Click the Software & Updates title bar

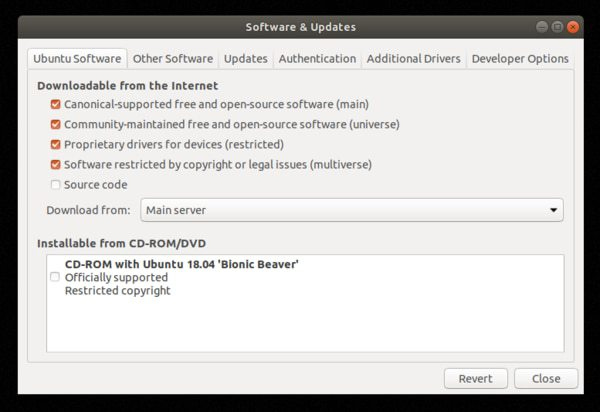click(x=300, y=27)
